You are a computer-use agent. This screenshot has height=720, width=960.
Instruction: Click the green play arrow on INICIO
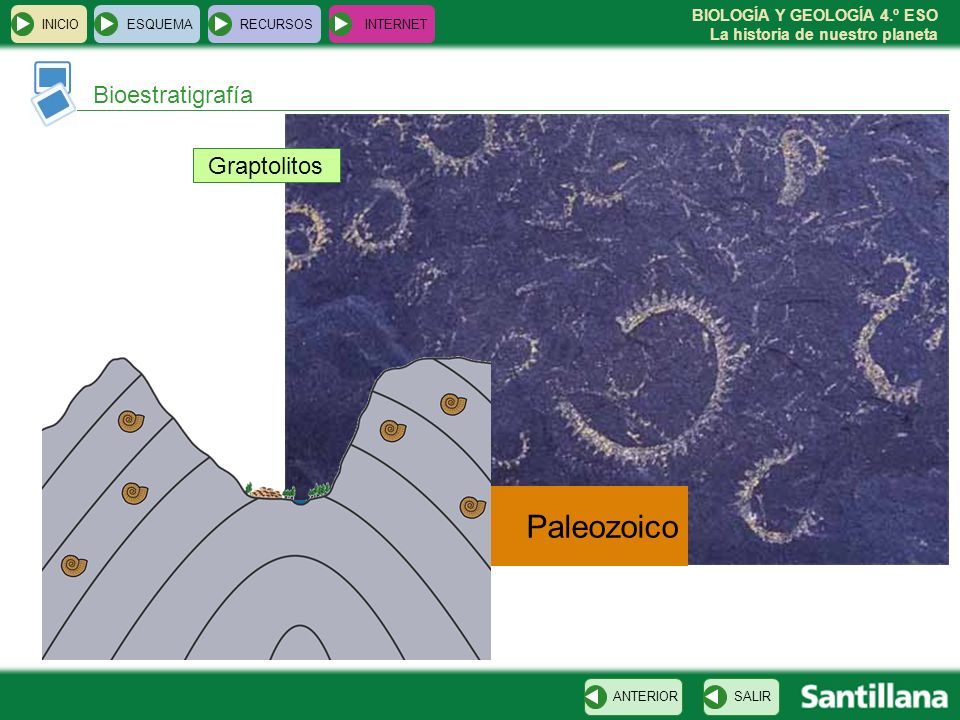pyautogui.click(x=23, y=24)
